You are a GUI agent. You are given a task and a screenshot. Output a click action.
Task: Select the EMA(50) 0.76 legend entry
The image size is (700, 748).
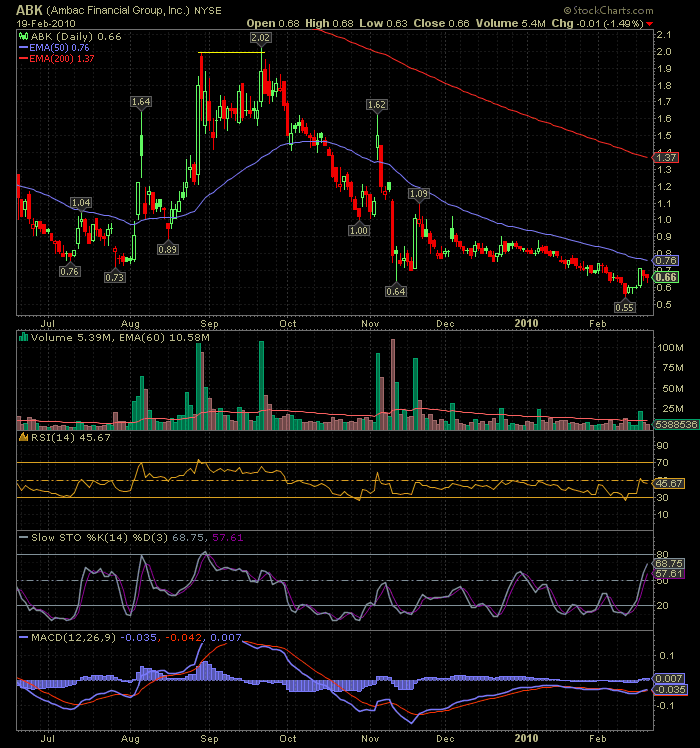pyautogui.click(x=54, y=47)
